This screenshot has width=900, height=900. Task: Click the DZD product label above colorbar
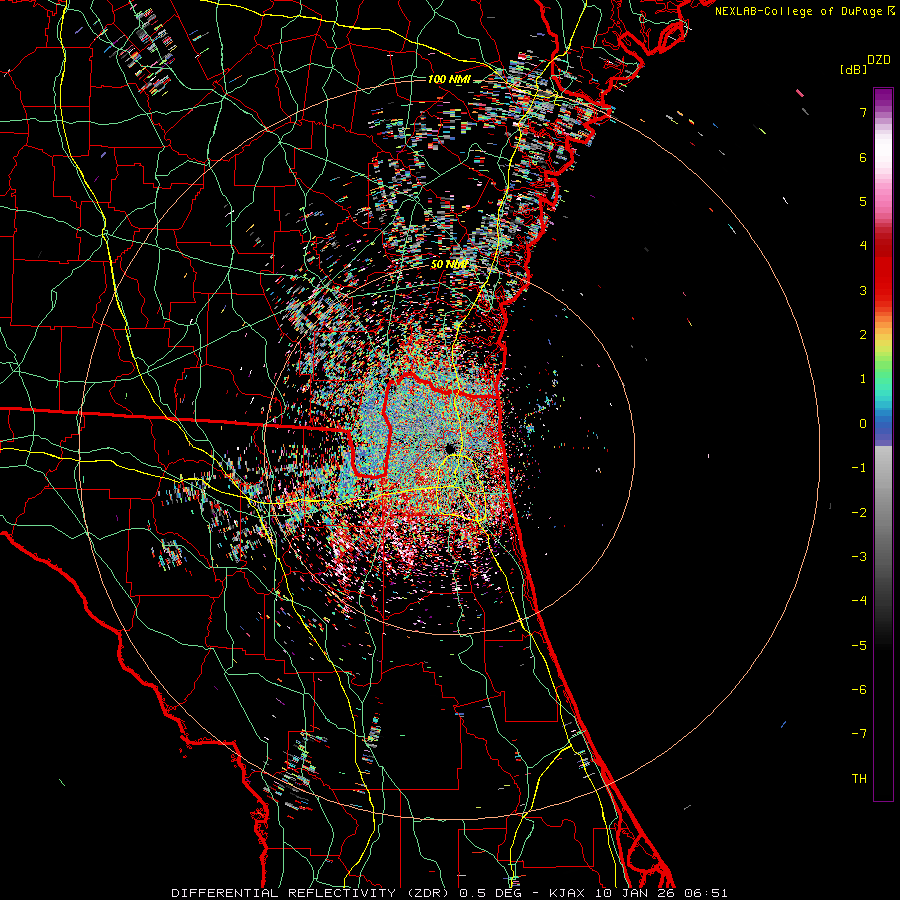(879, 60)
